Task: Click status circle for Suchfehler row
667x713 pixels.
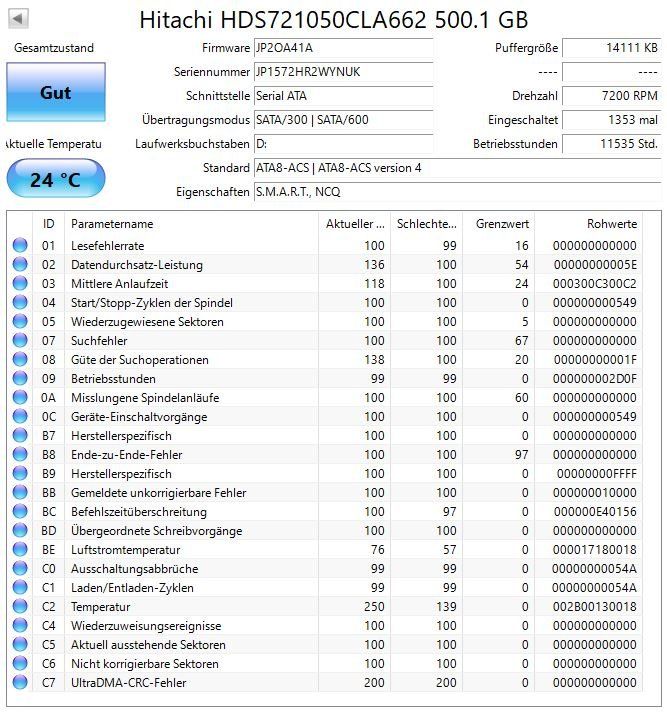Action: tap(20, 341)
